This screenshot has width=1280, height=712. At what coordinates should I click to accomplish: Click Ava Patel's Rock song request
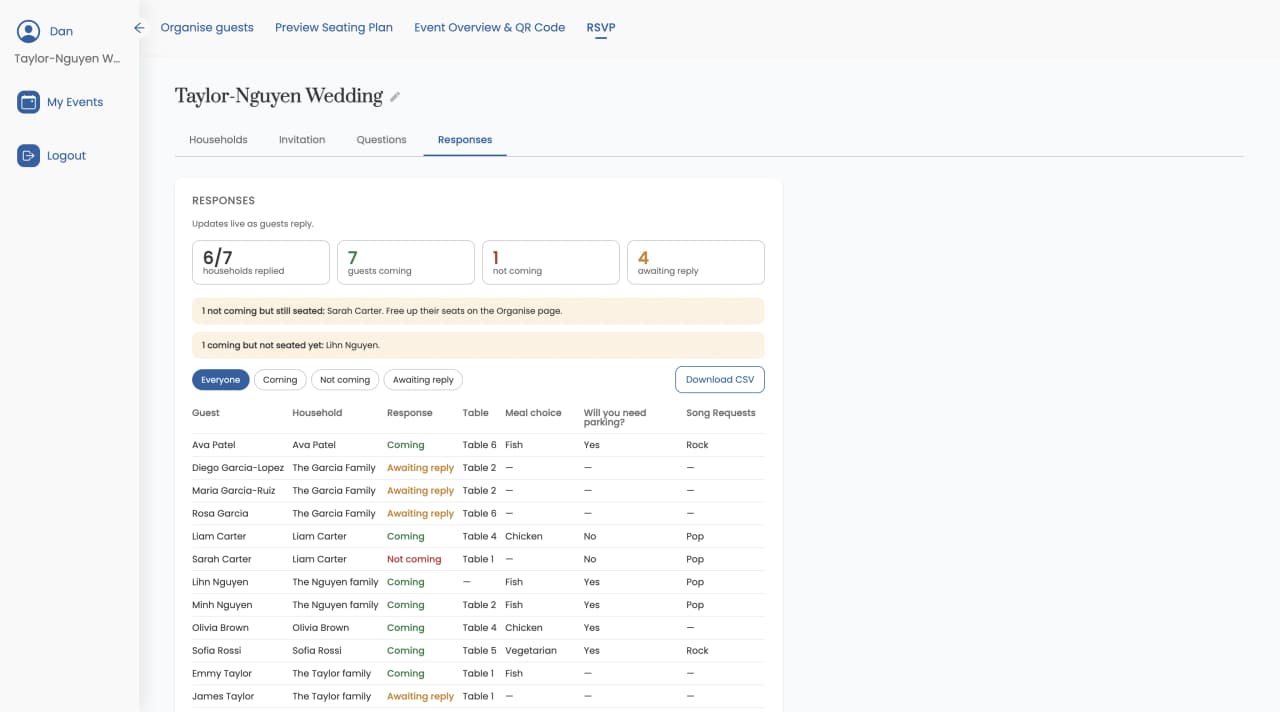tap(697, 445)
